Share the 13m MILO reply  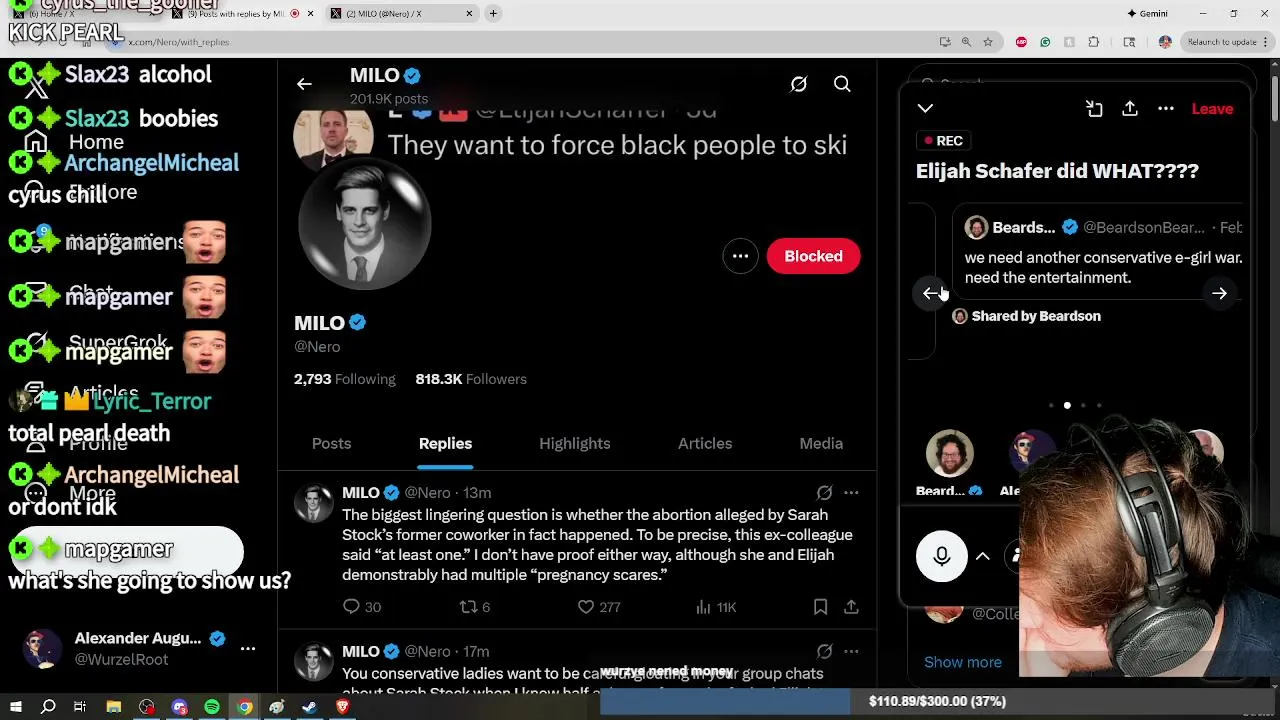[851, 607]
